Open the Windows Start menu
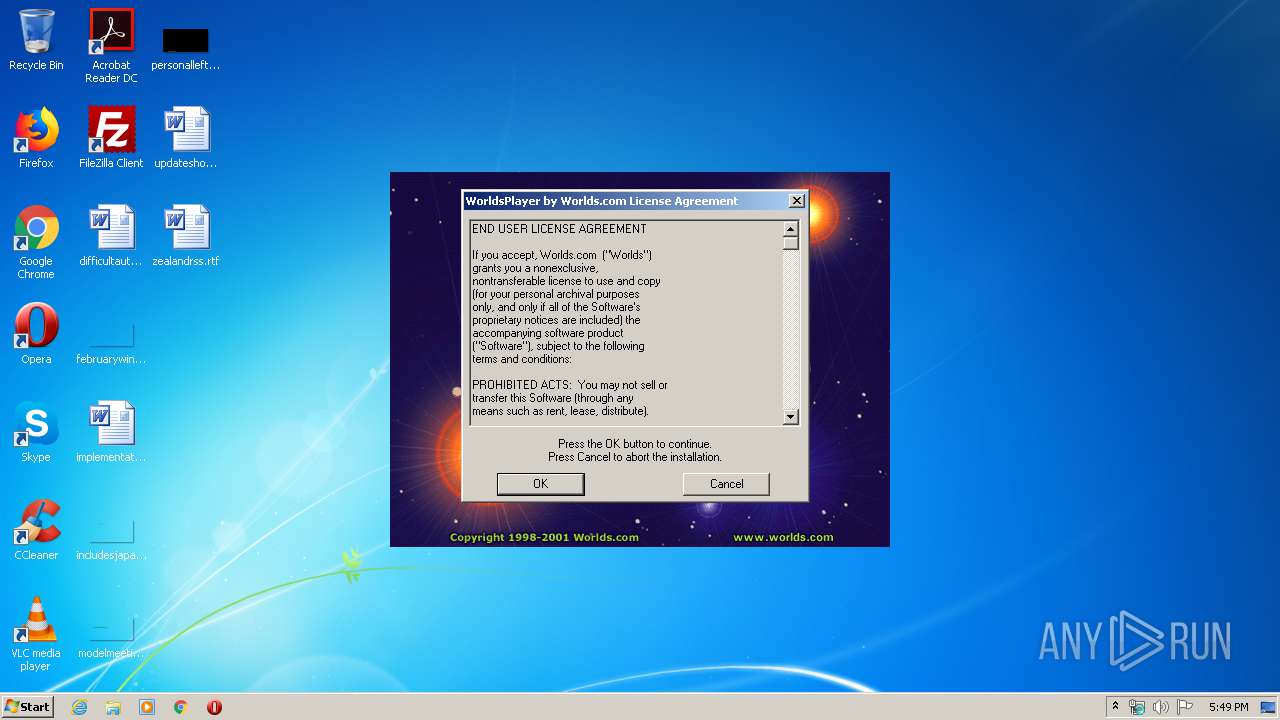The width and height of the screenshot is (1280, 720). tap(27, 707)
